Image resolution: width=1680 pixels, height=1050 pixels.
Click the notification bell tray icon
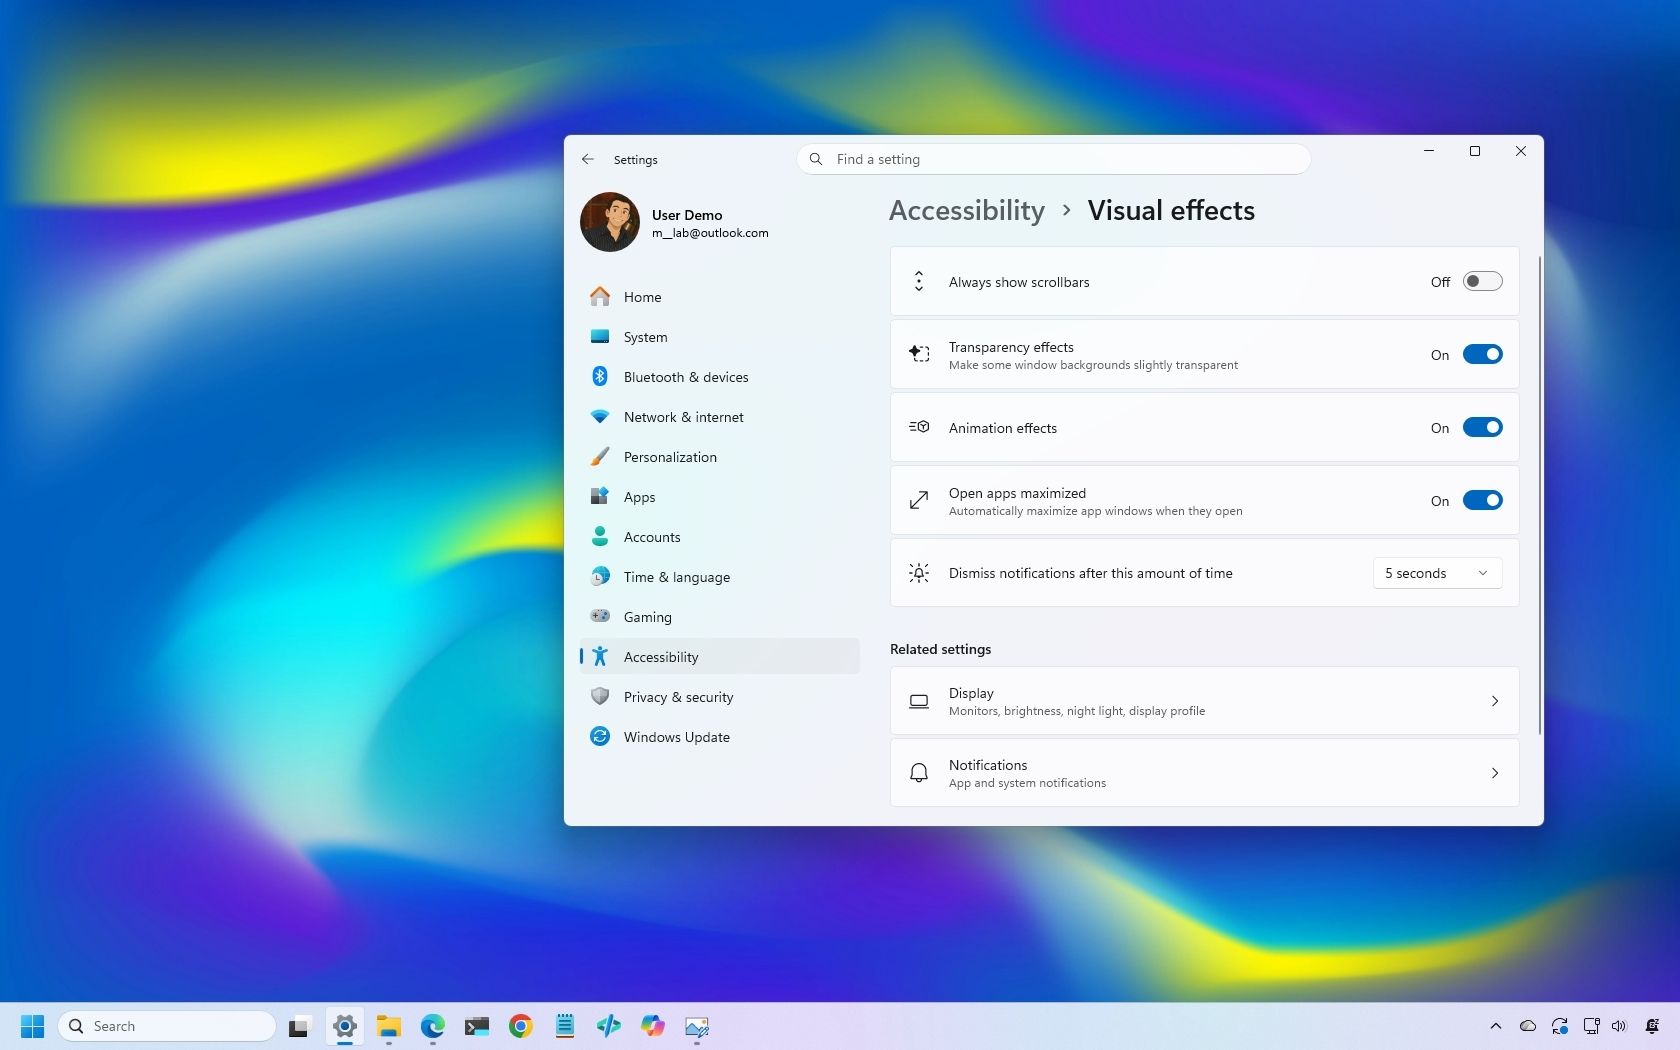(x=1652, y=1026)
